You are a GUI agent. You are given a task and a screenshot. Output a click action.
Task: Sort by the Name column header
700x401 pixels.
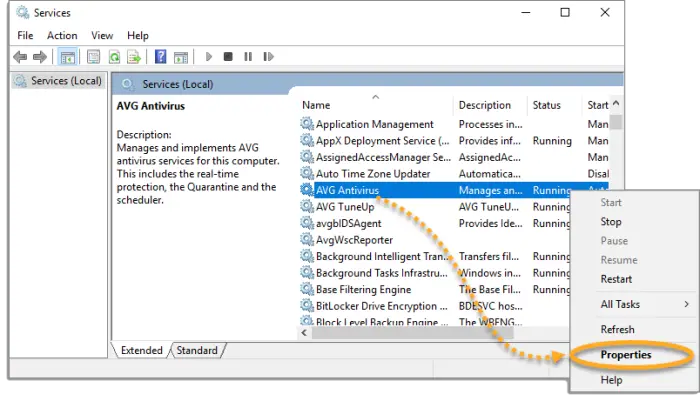[316, 105]
